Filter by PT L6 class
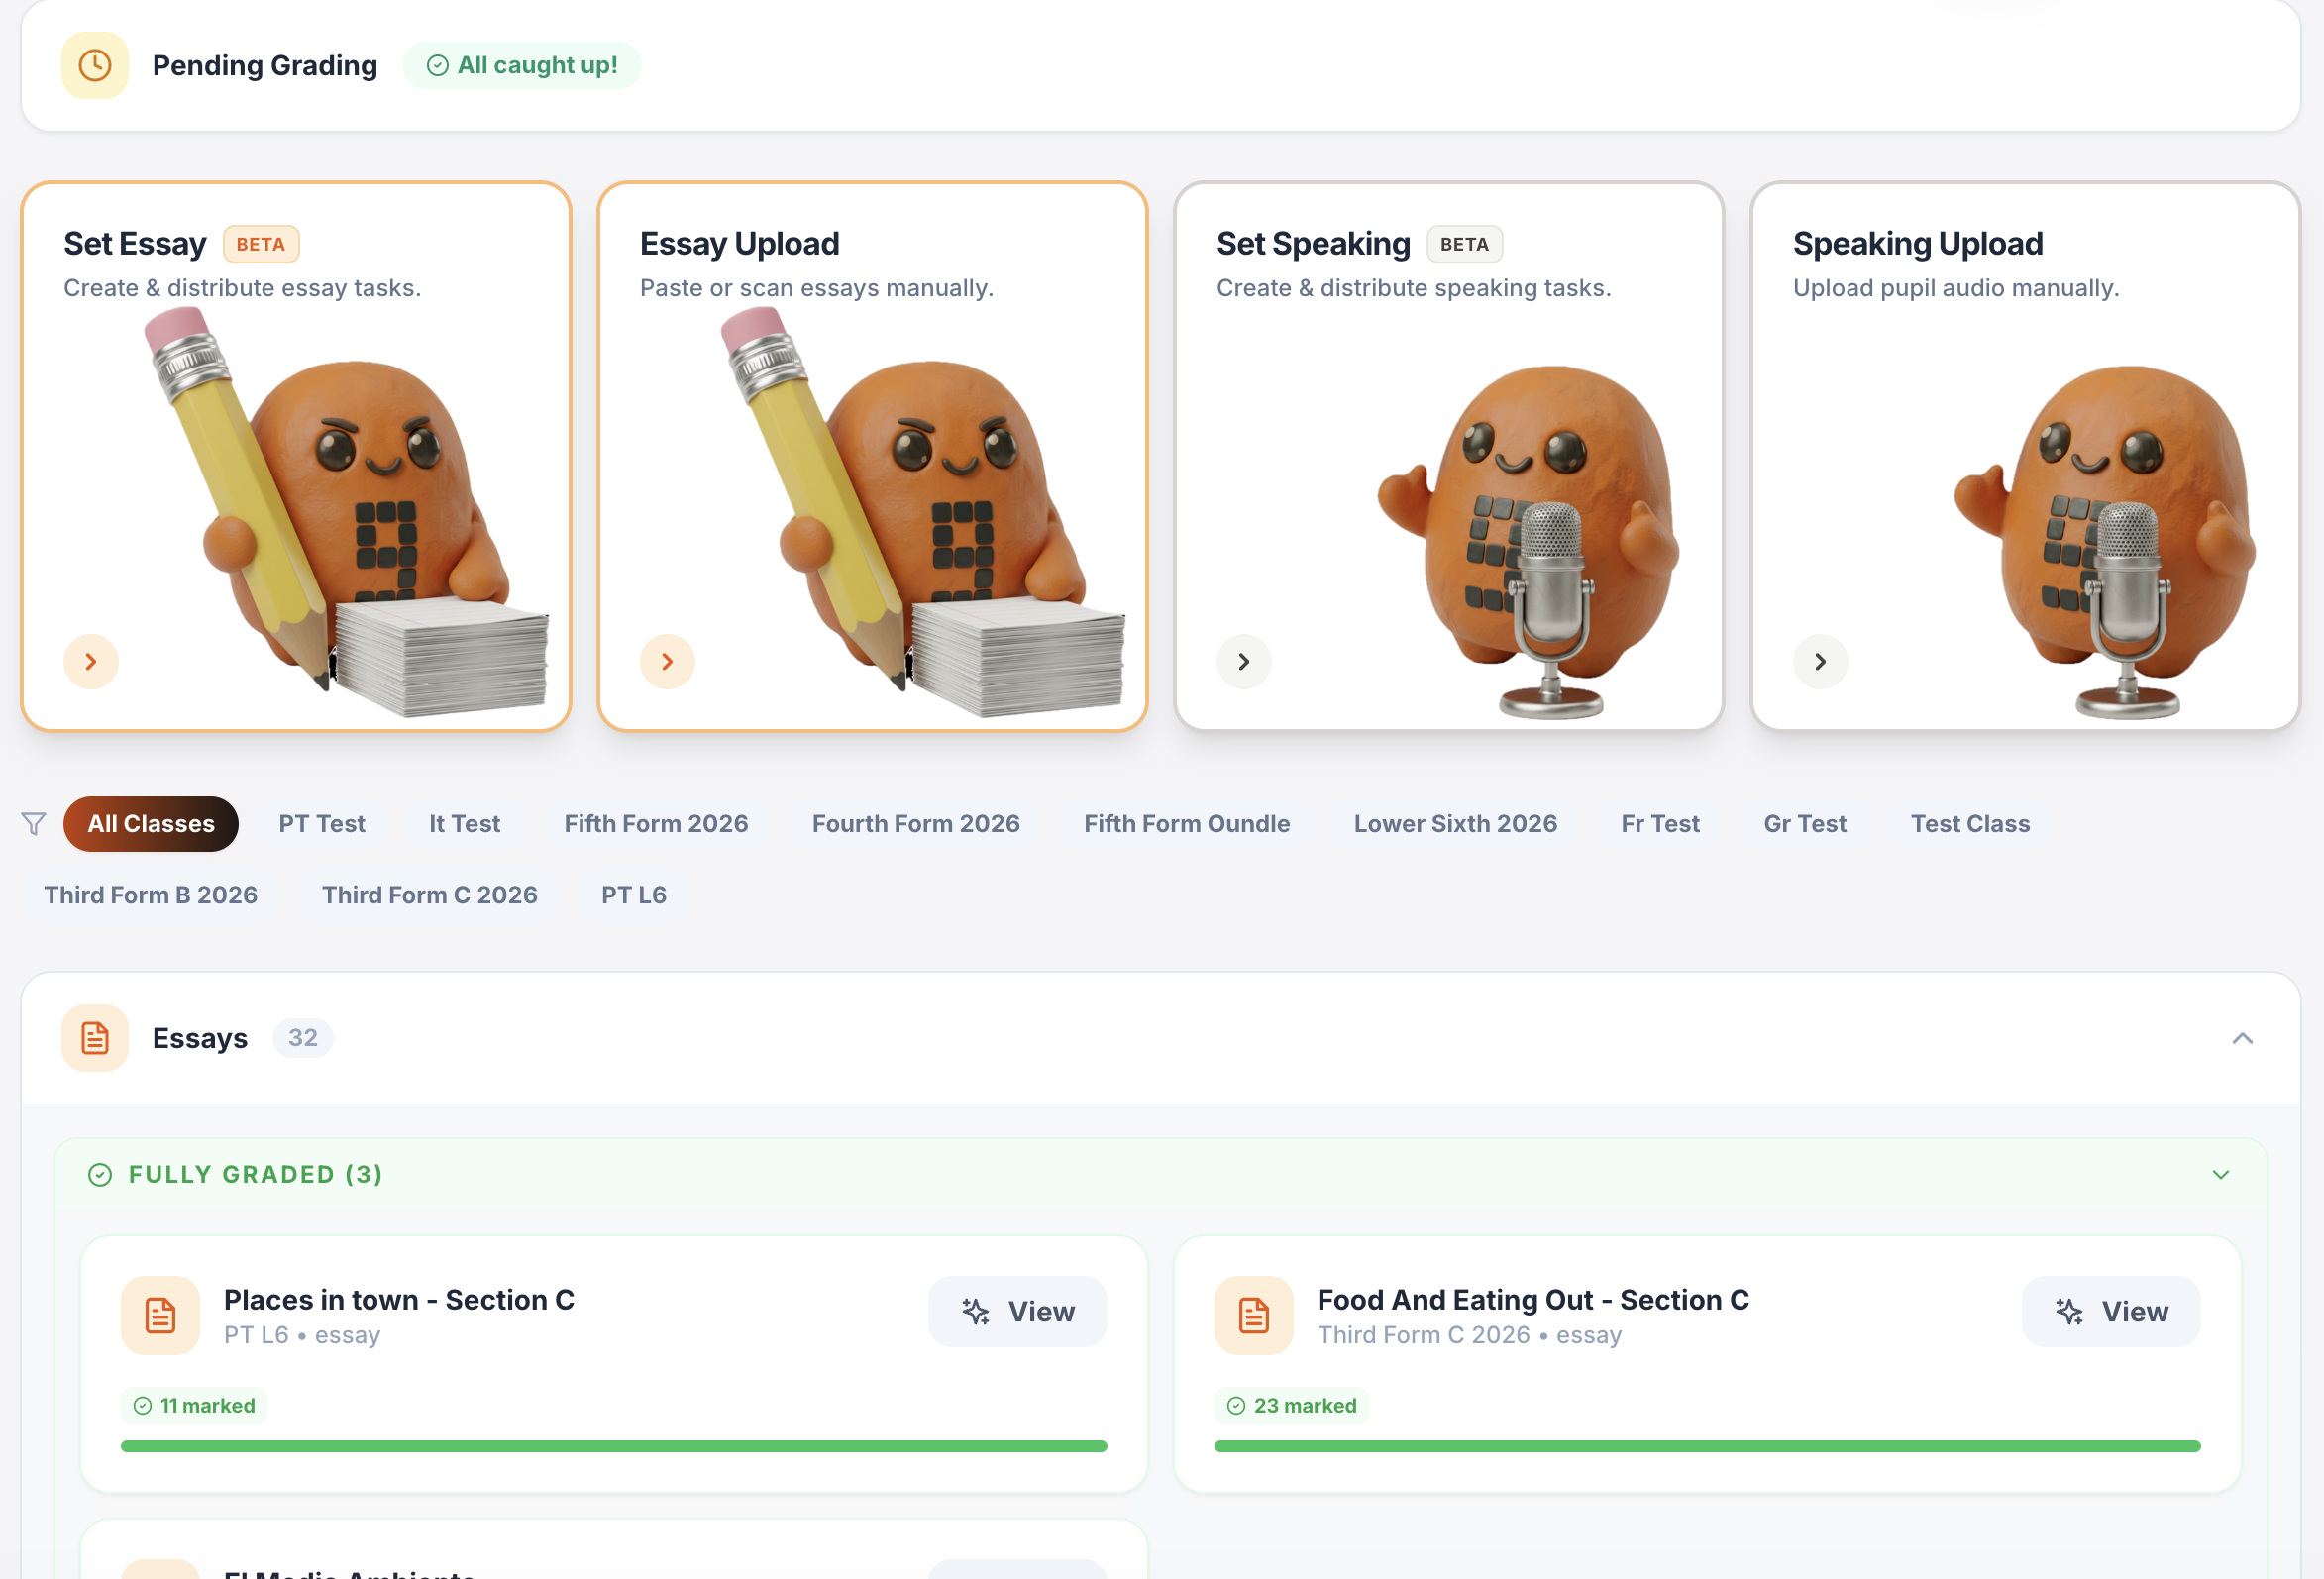This screenshot has width=2324, height=1579. 634,895
